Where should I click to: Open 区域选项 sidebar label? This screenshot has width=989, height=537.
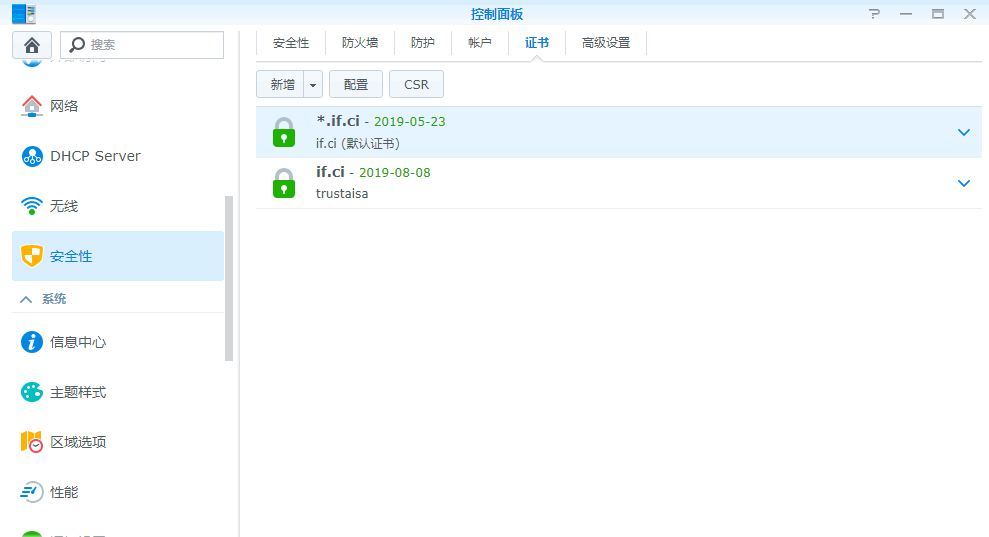[x=78, y=442]
